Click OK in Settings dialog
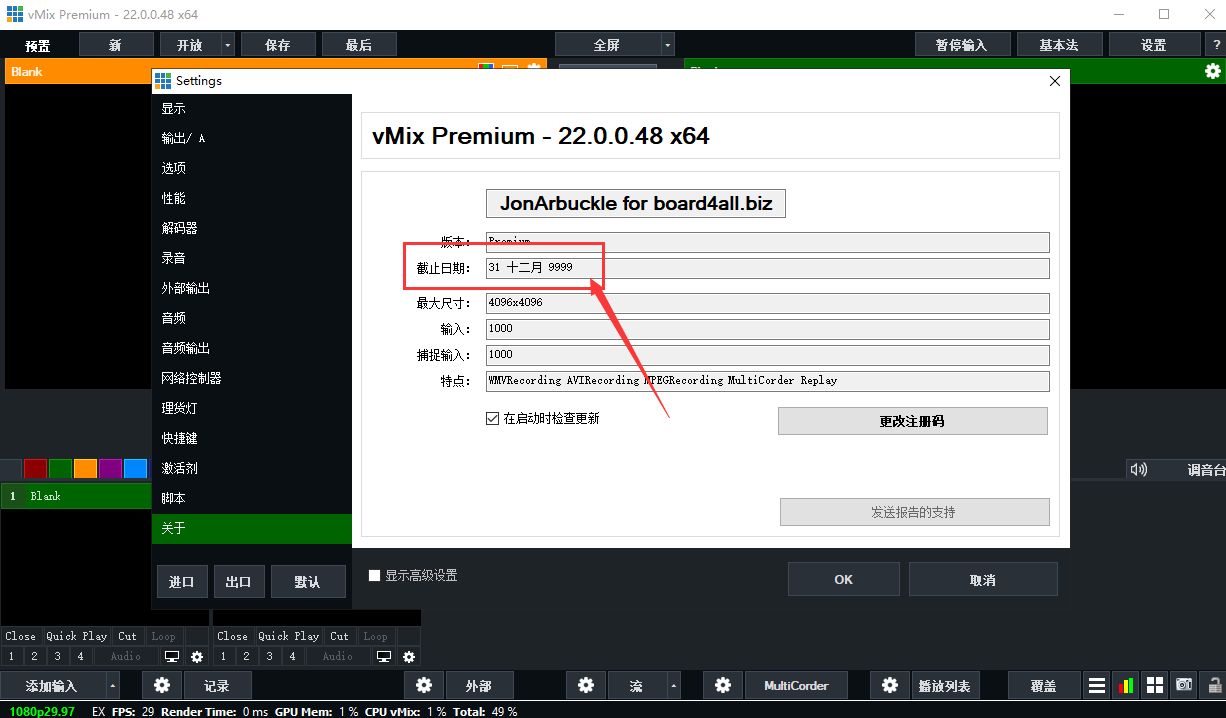Screen dimensions: 1226x718 point(844,579)
